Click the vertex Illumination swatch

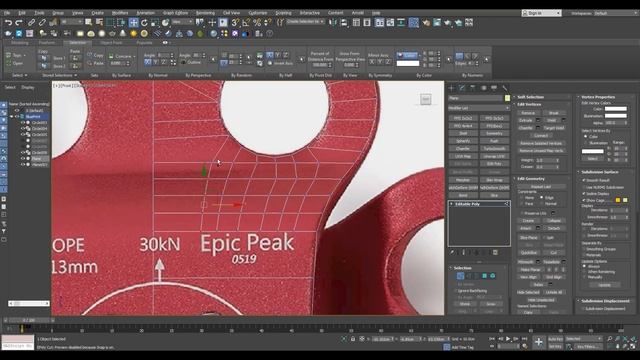coord(616,116)
